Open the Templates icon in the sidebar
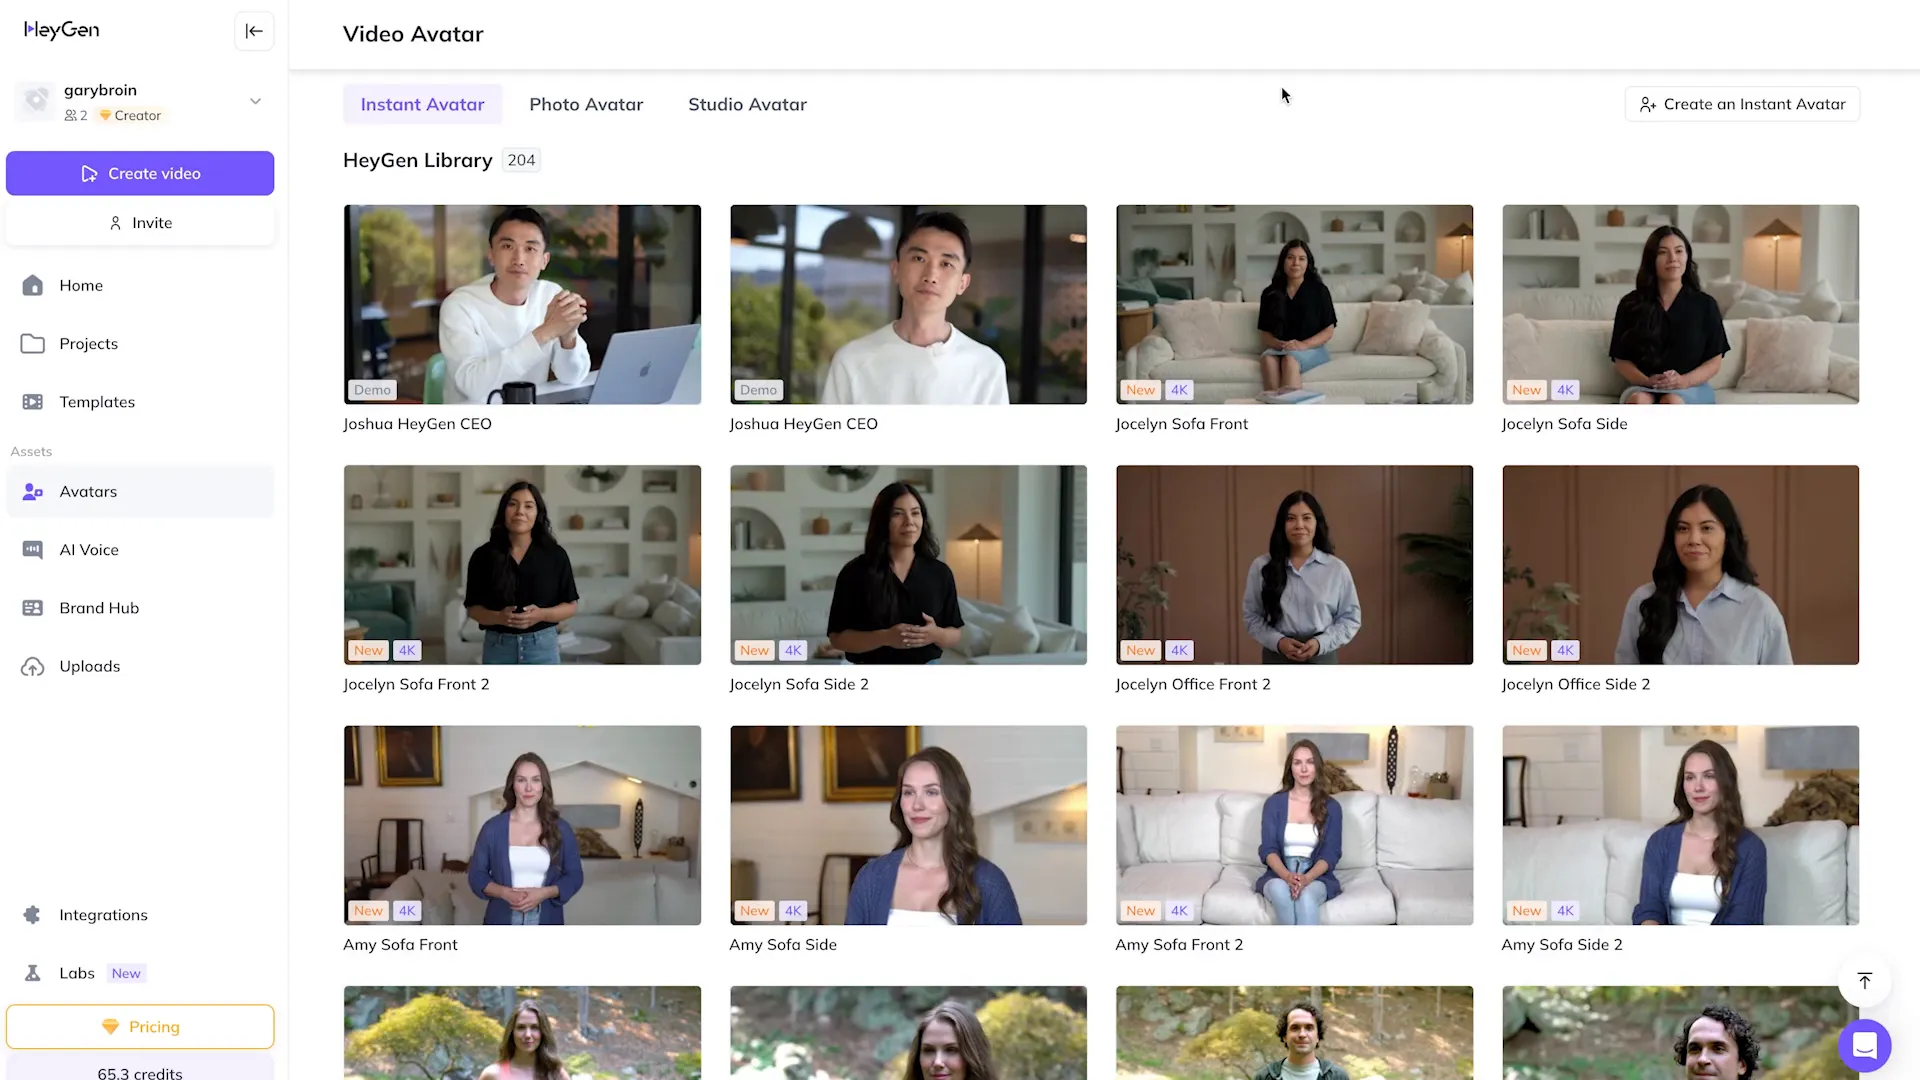This screenshot has width=1920, height=1080. coord(33,402)
